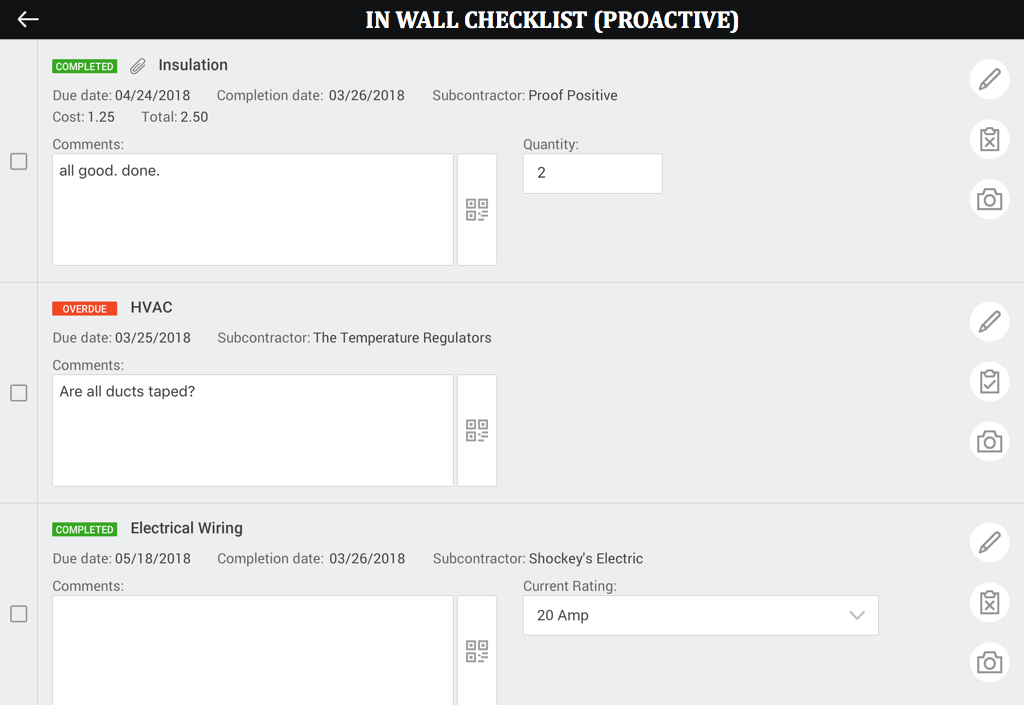Open the Current Rating 20 Amp dropdown

tap(700, 615)
